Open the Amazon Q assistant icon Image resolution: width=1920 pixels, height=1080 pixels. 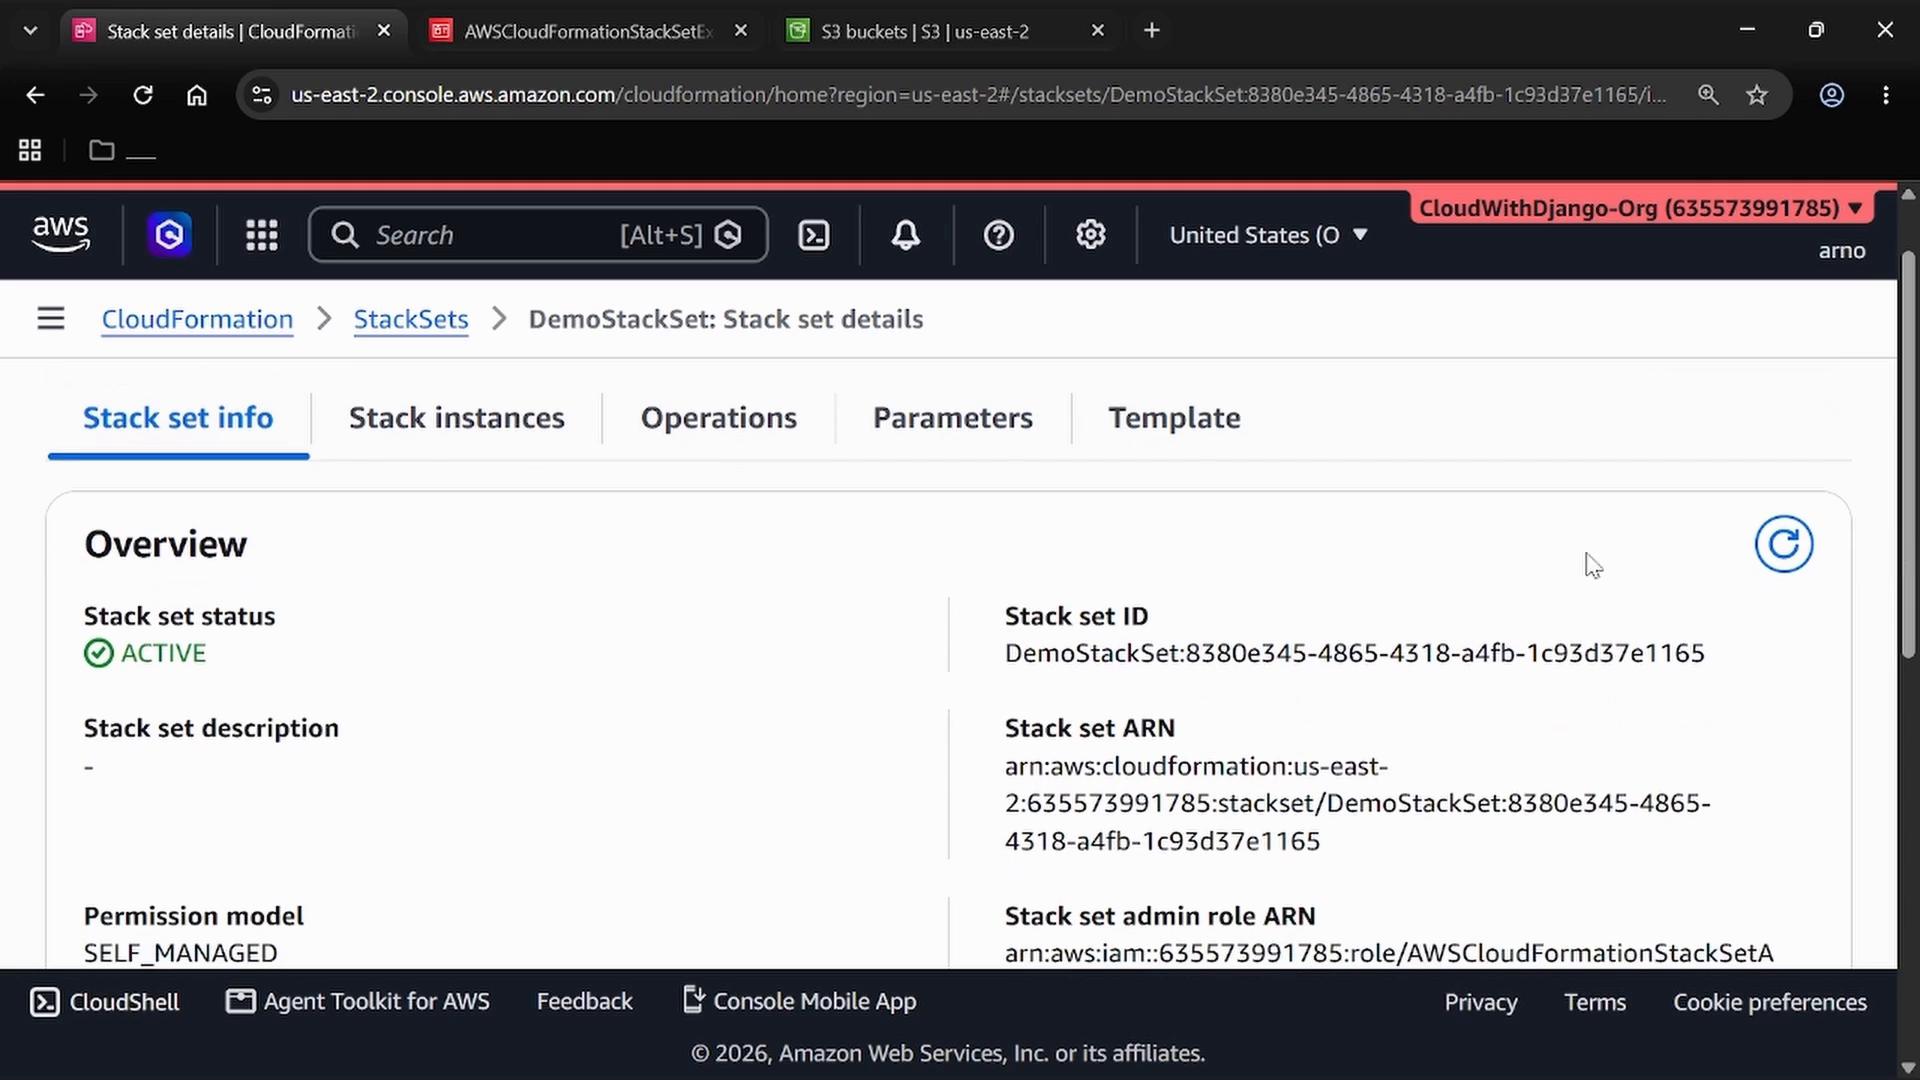coord(169,235)
